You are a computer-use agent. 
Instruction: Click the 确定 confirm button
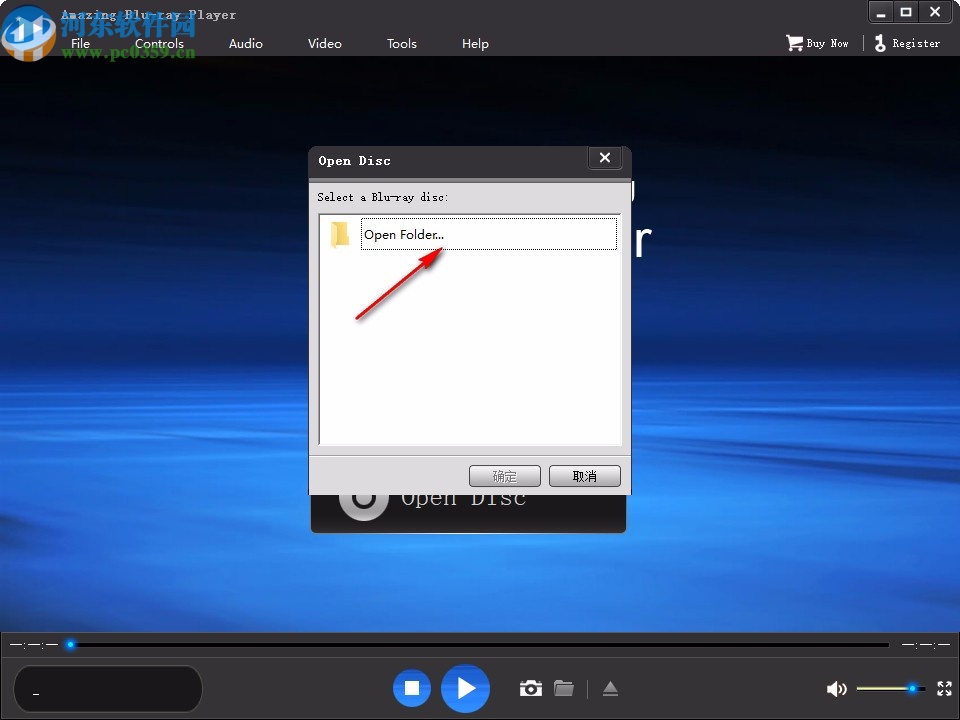[x=504, y=476]
